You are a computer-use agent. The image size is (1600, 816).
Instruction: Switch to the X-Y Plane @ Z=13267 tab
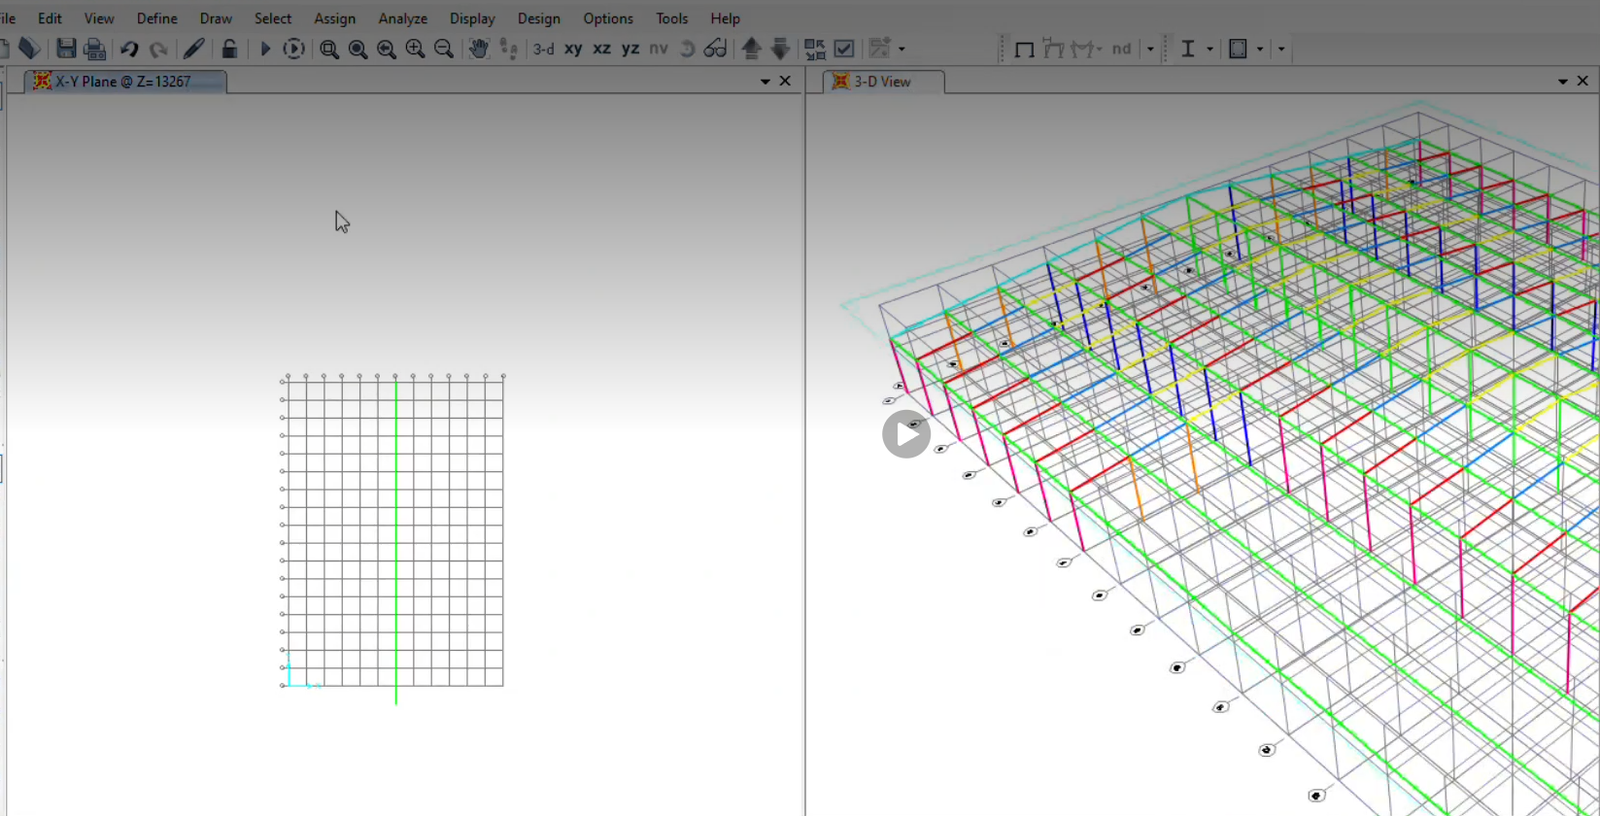coord(124,81)
